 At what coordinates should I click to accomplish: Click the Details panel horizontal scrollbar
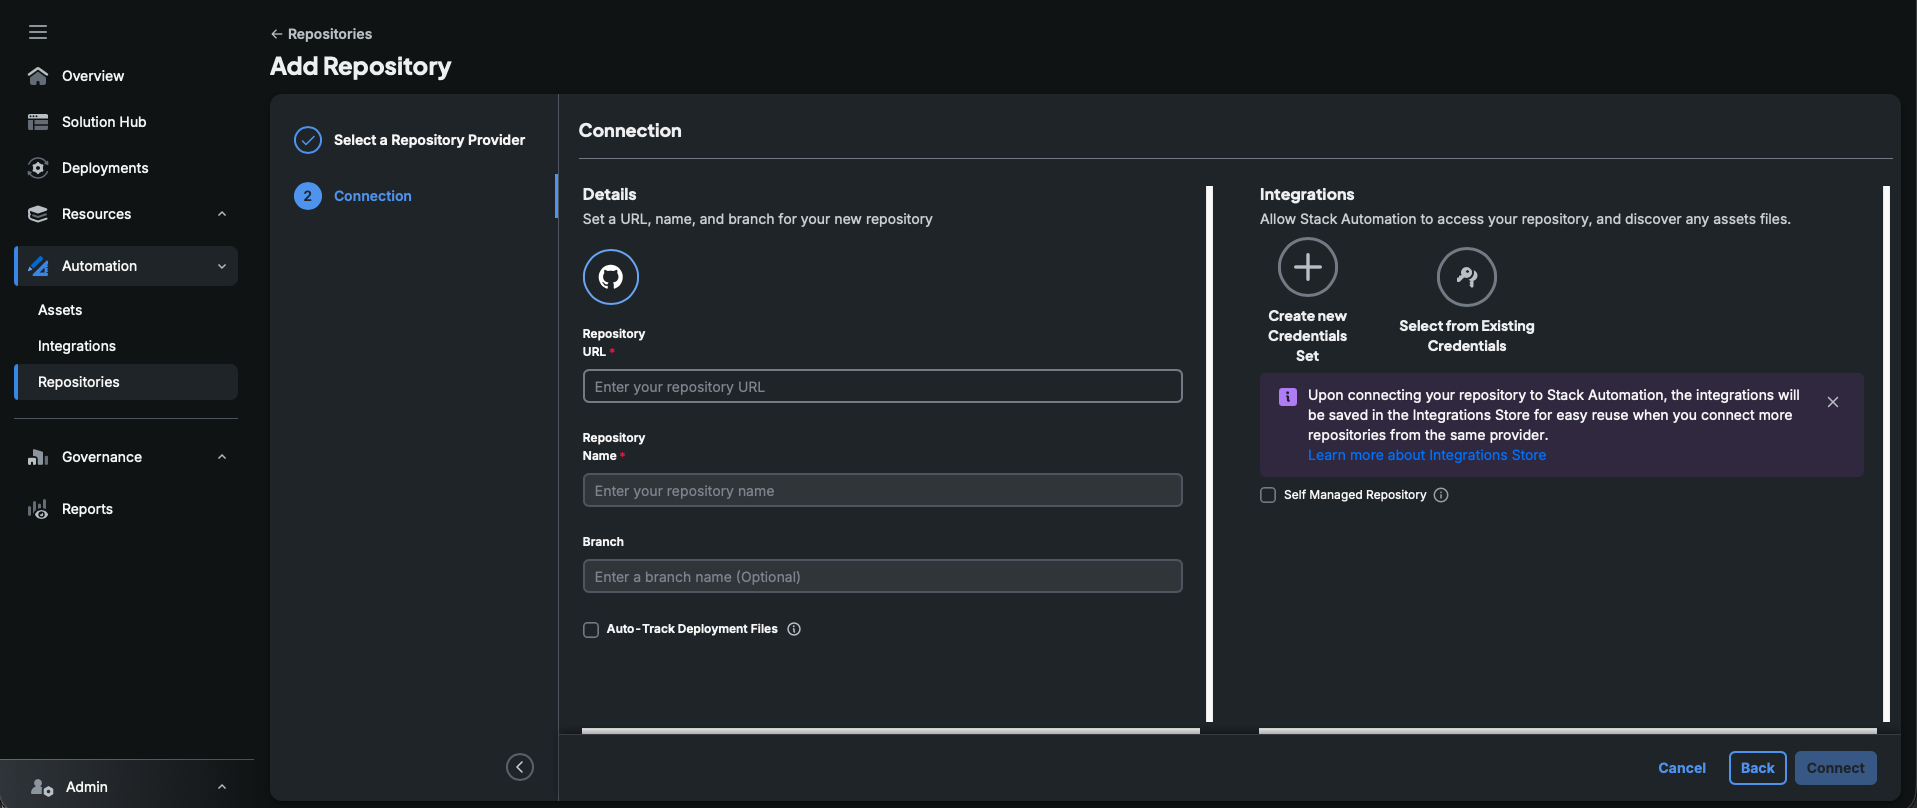890,731
